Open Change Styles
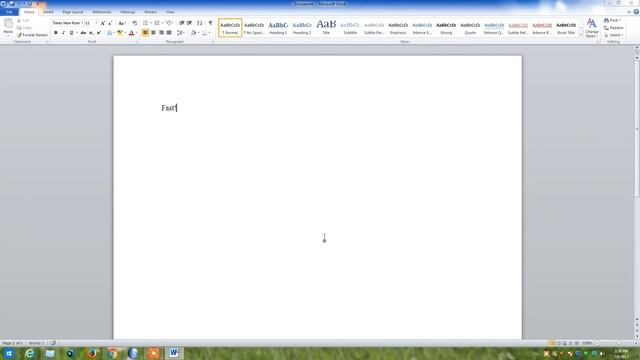 coord(591,28)
